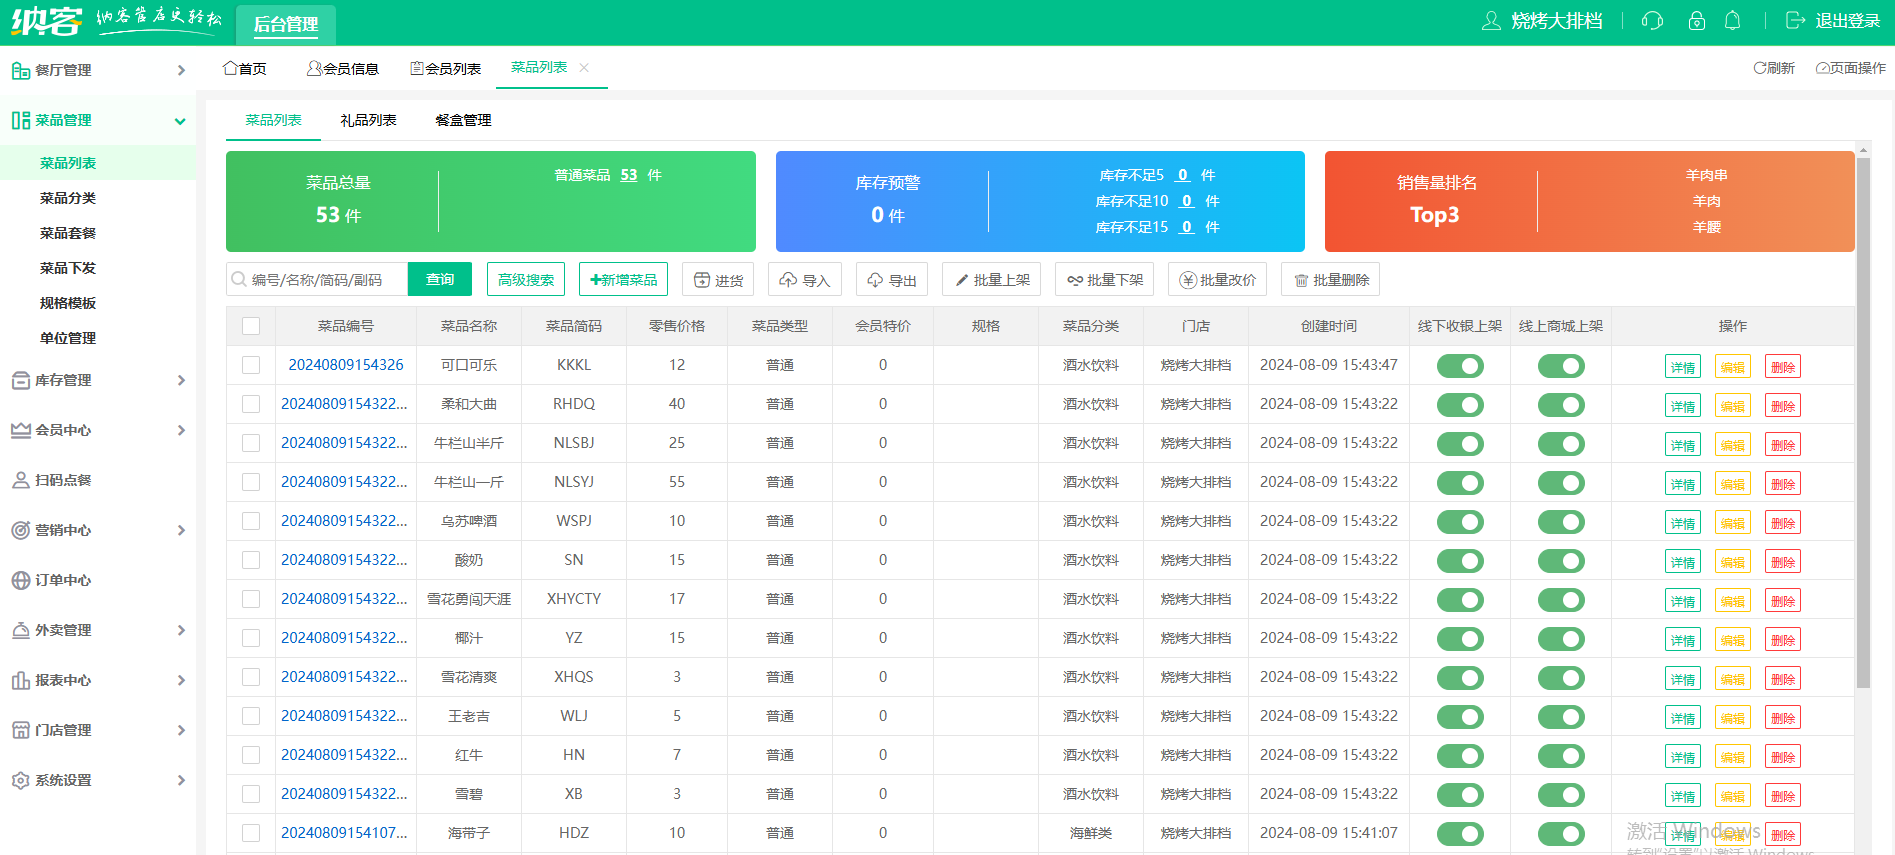1895x855 pixels.
Task: Click the green 查询 search button
Action: click(x=440, y=279)
